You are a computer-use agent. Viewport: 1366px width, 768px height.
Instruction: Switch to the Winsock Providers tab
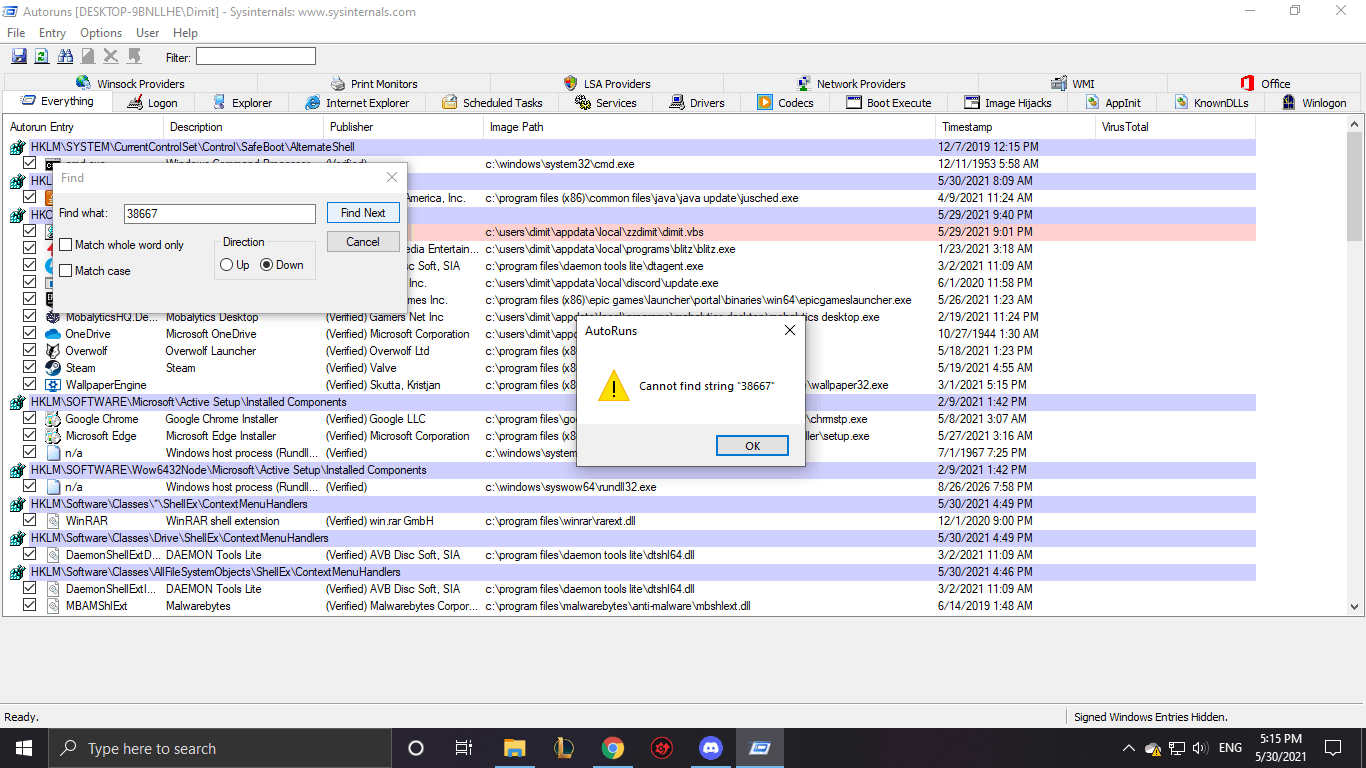click(130, 84)
